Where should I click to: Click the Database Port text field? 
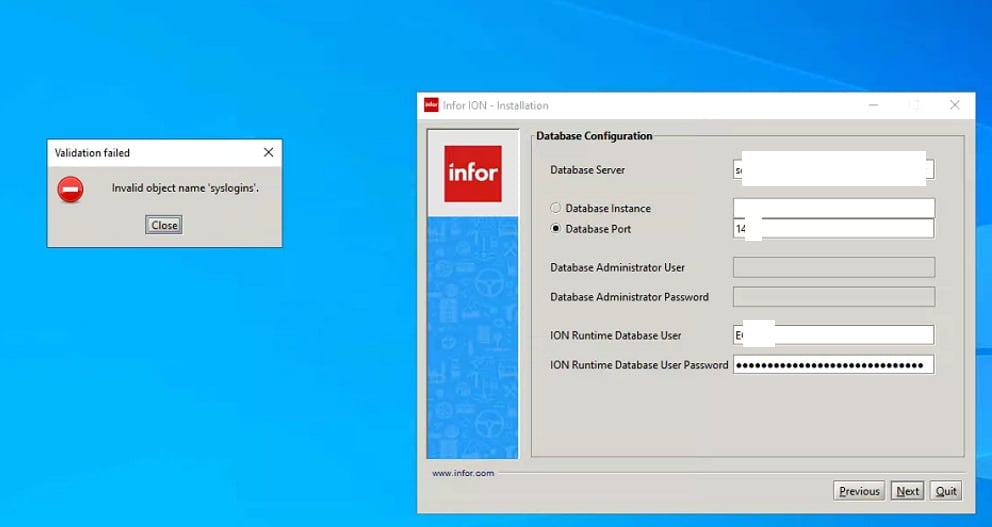pos(833,229)
